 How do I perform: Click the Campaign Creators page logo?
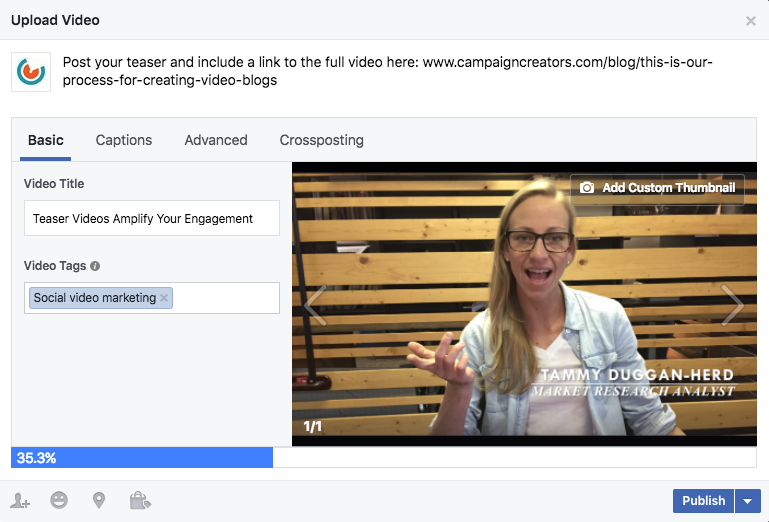pyautogui.click(x=31, y=72)
